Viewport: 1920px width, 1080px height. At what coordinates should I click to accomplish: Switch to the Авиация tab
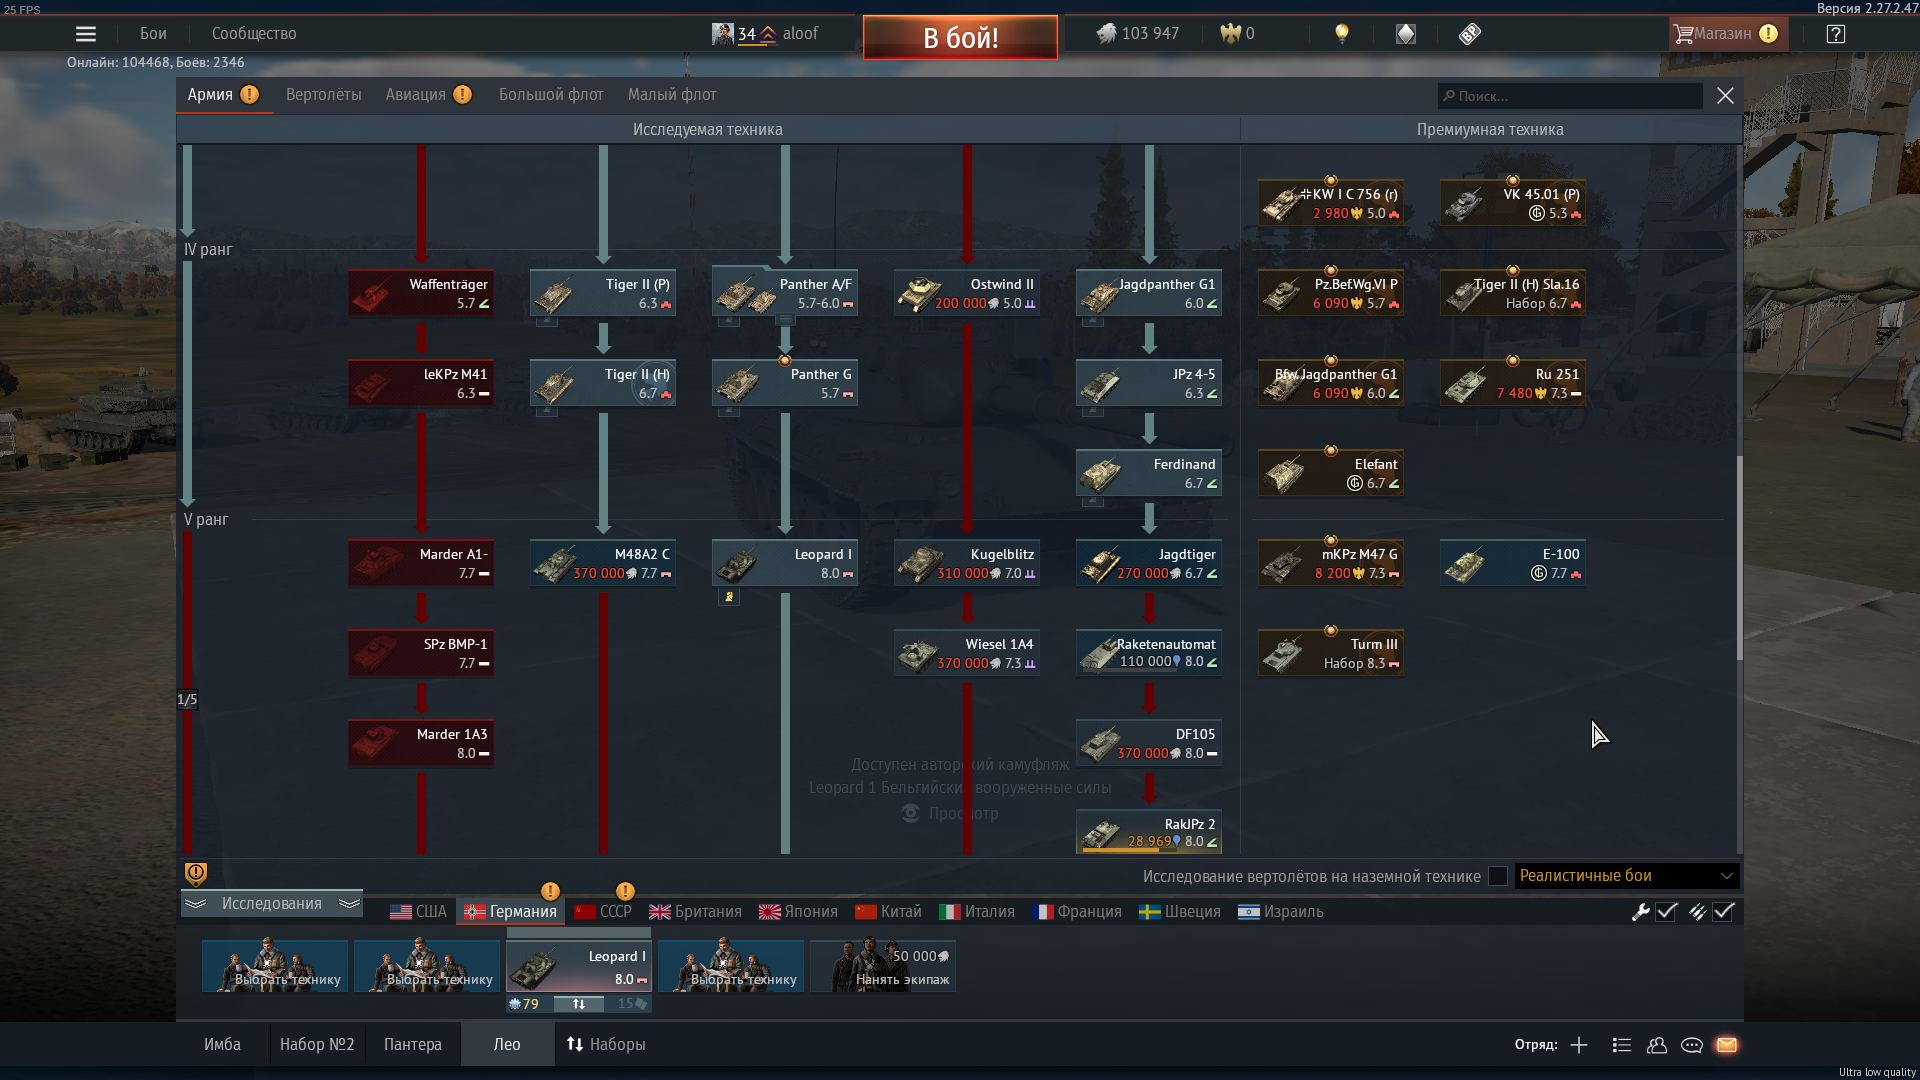pyautogui.click(x=428, y=95)
